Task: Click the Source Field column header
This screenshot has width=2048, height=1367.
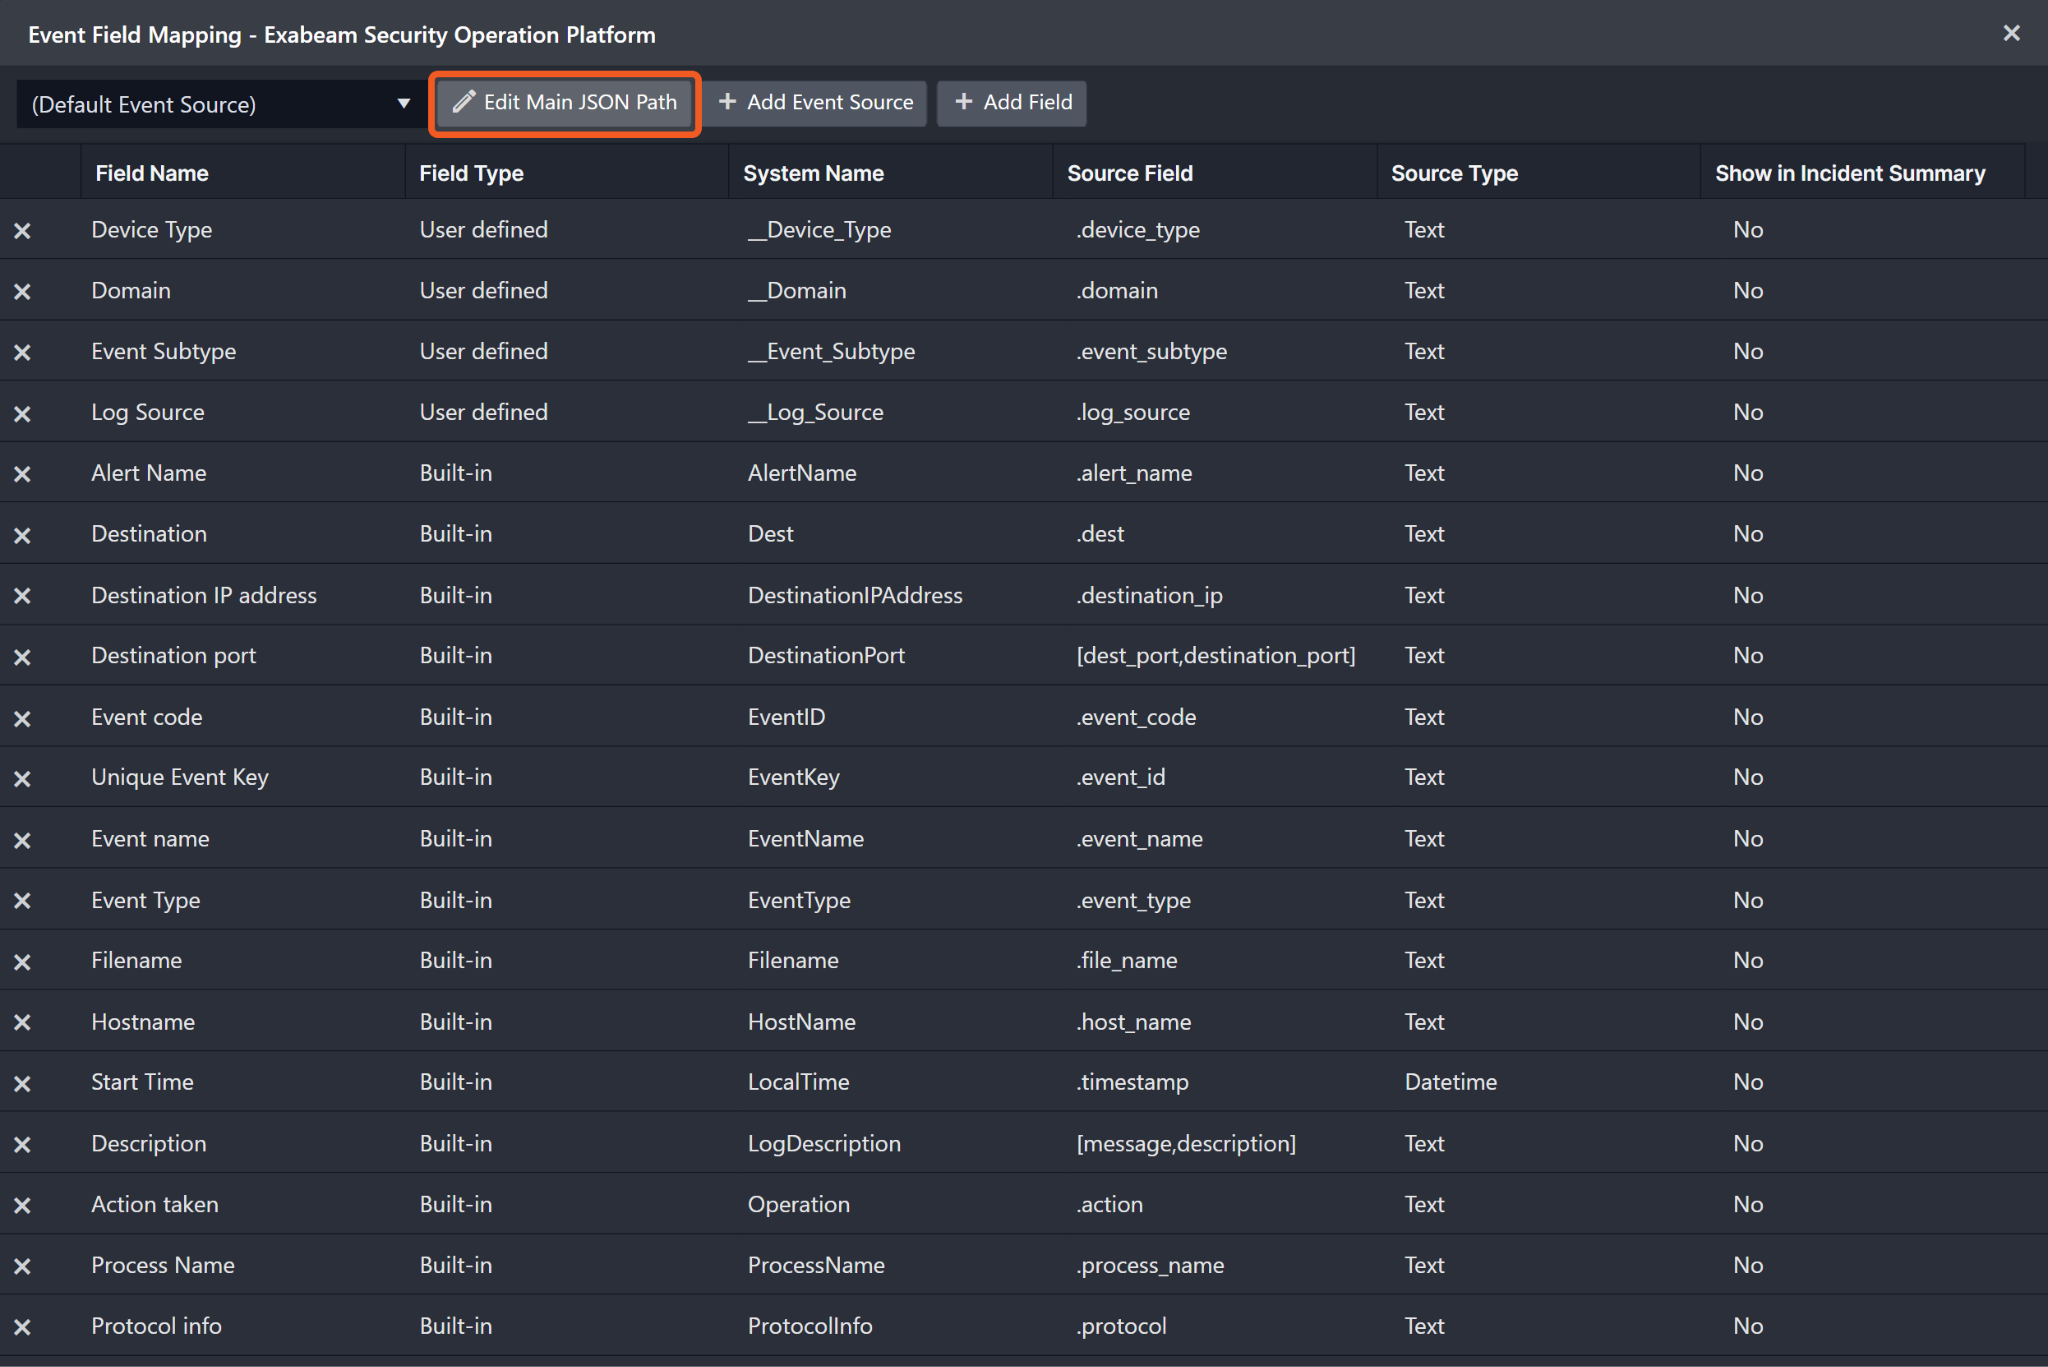Action: coord(1130,173)
